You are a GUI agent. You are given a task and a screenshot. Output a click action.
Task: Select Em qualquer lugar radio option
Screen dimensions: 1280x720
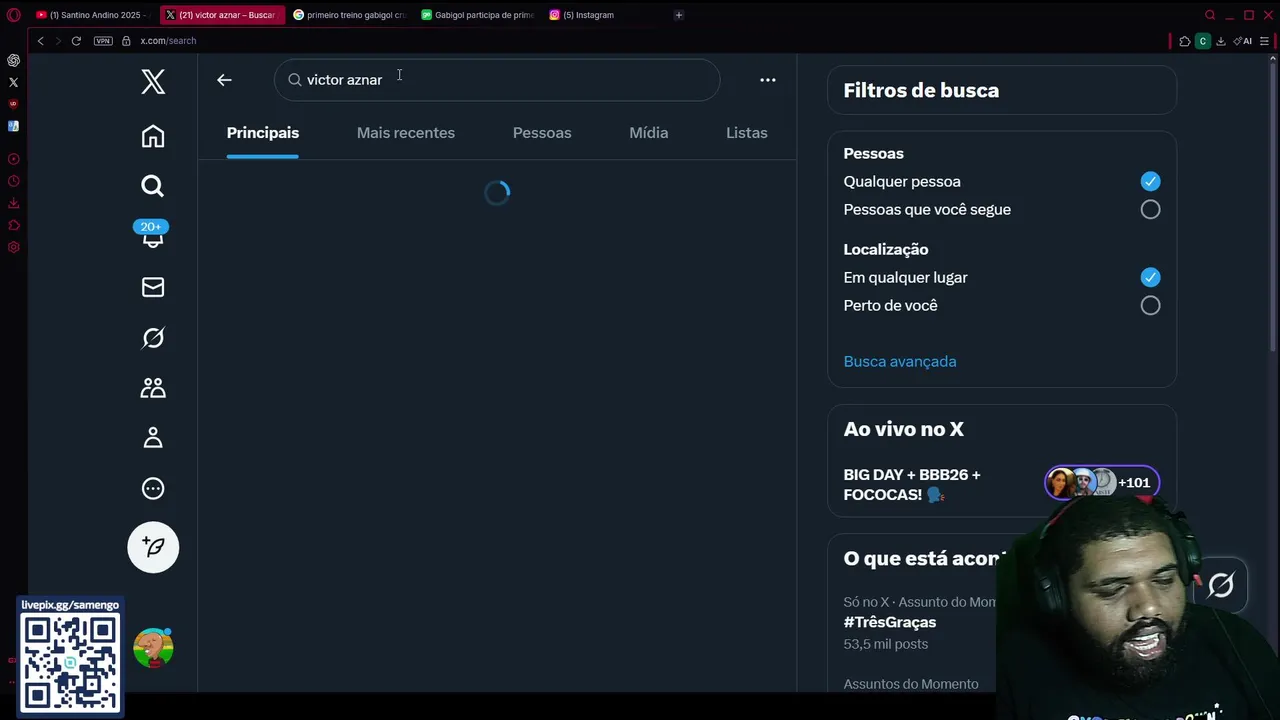pos(1150,277)
